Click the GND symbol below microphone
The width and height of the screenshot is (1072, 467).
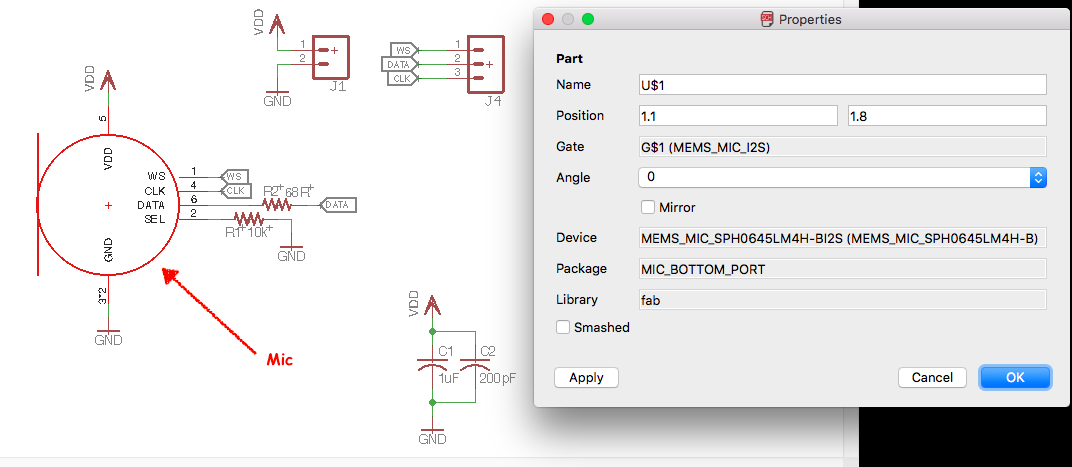coord(108,336)
